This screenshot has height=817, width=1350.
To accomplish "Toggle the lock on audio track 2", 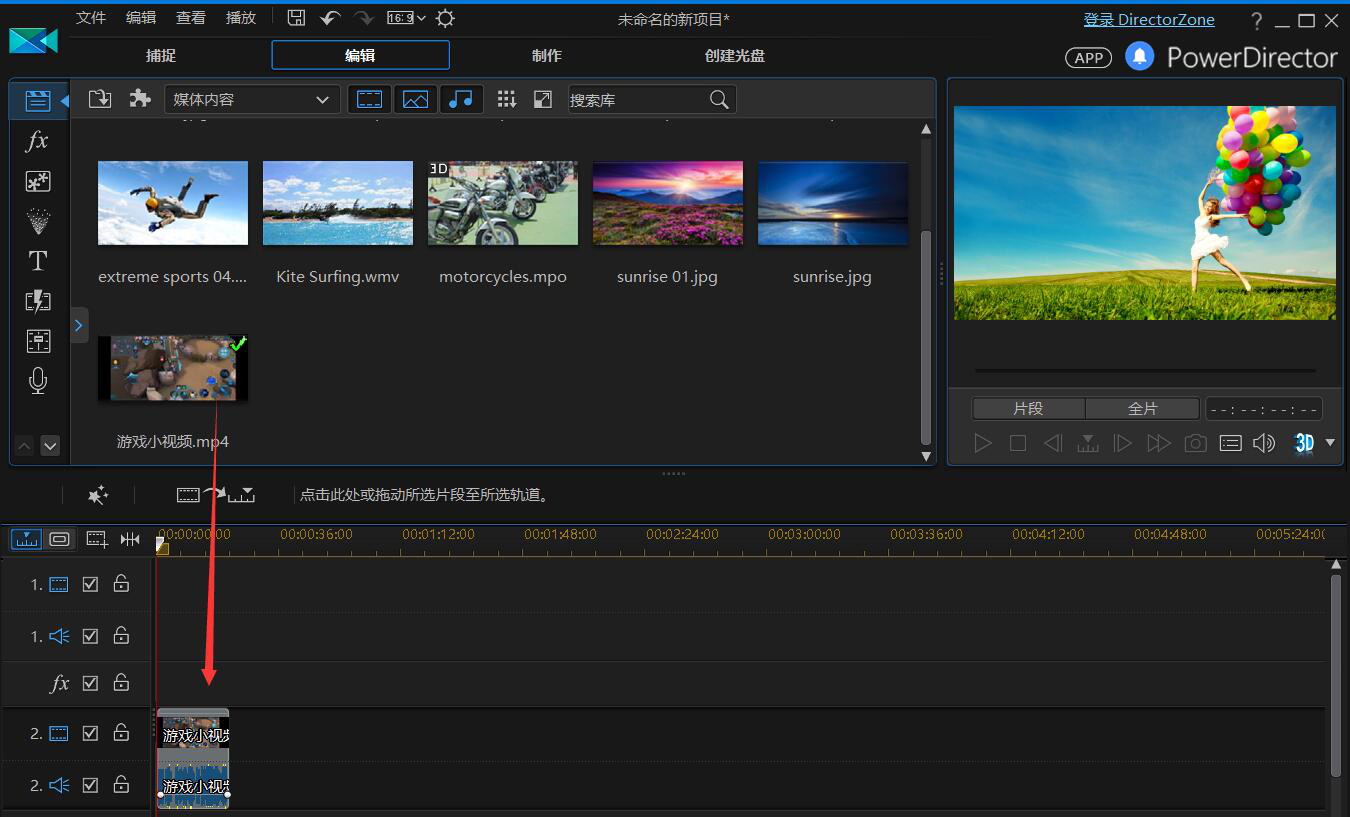I will (121, 785).
